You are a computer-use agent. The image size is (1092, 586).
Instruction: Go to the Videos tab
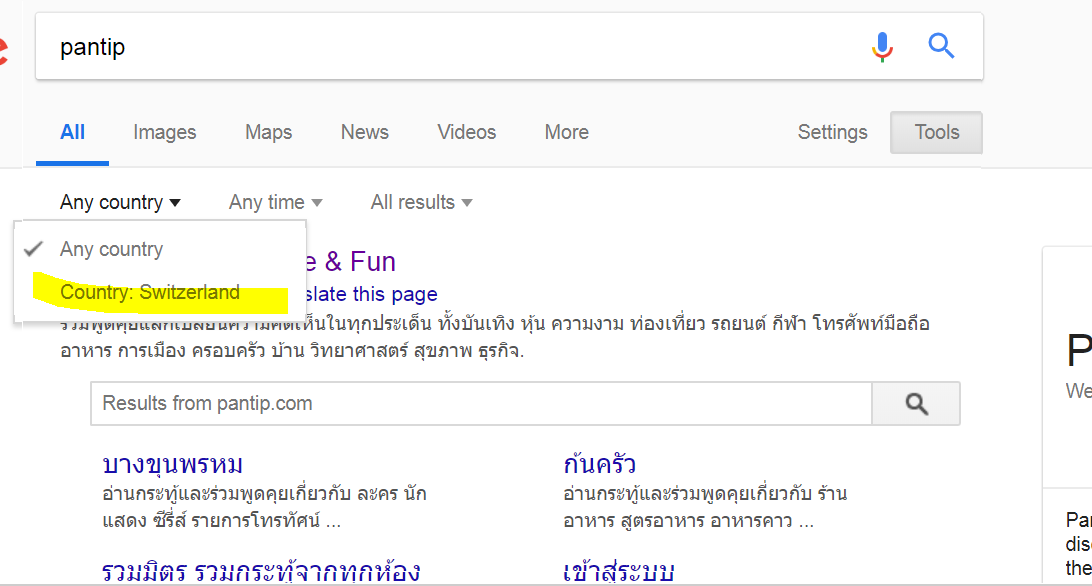(466, 132)
